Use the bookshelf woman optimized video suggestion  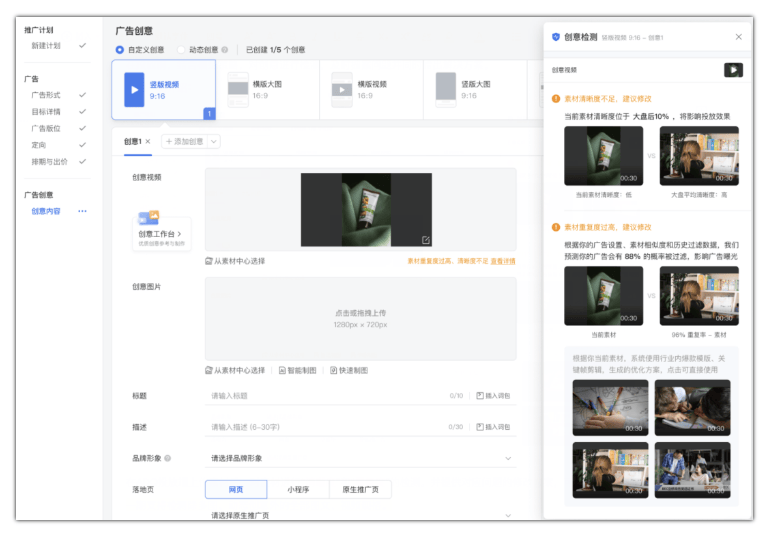point(610,470)
